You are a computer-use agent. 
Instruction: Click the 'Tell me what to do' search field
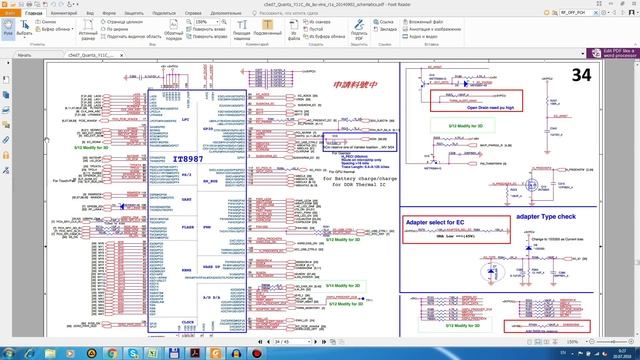click(x=284, y=13)
